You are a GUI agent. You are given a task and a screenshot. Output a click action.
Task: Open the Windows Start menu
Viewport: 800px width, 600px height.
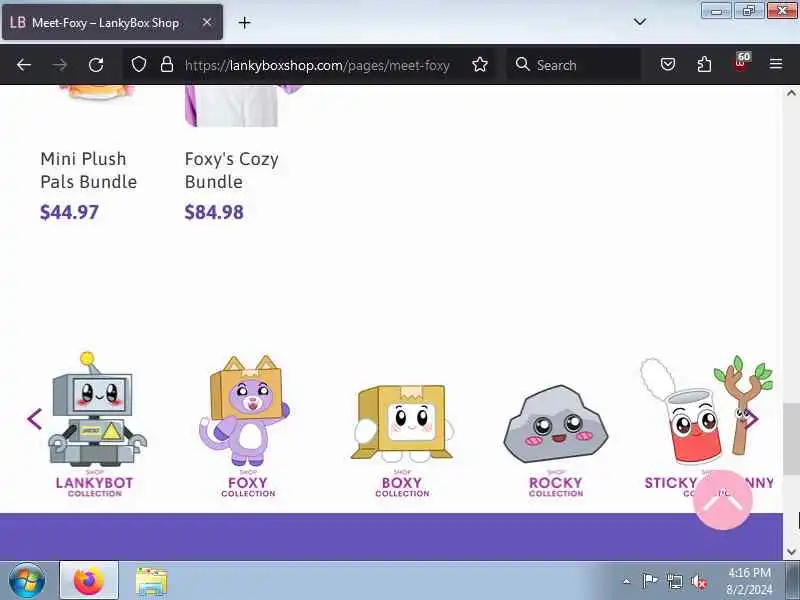[x=27, y=581]
